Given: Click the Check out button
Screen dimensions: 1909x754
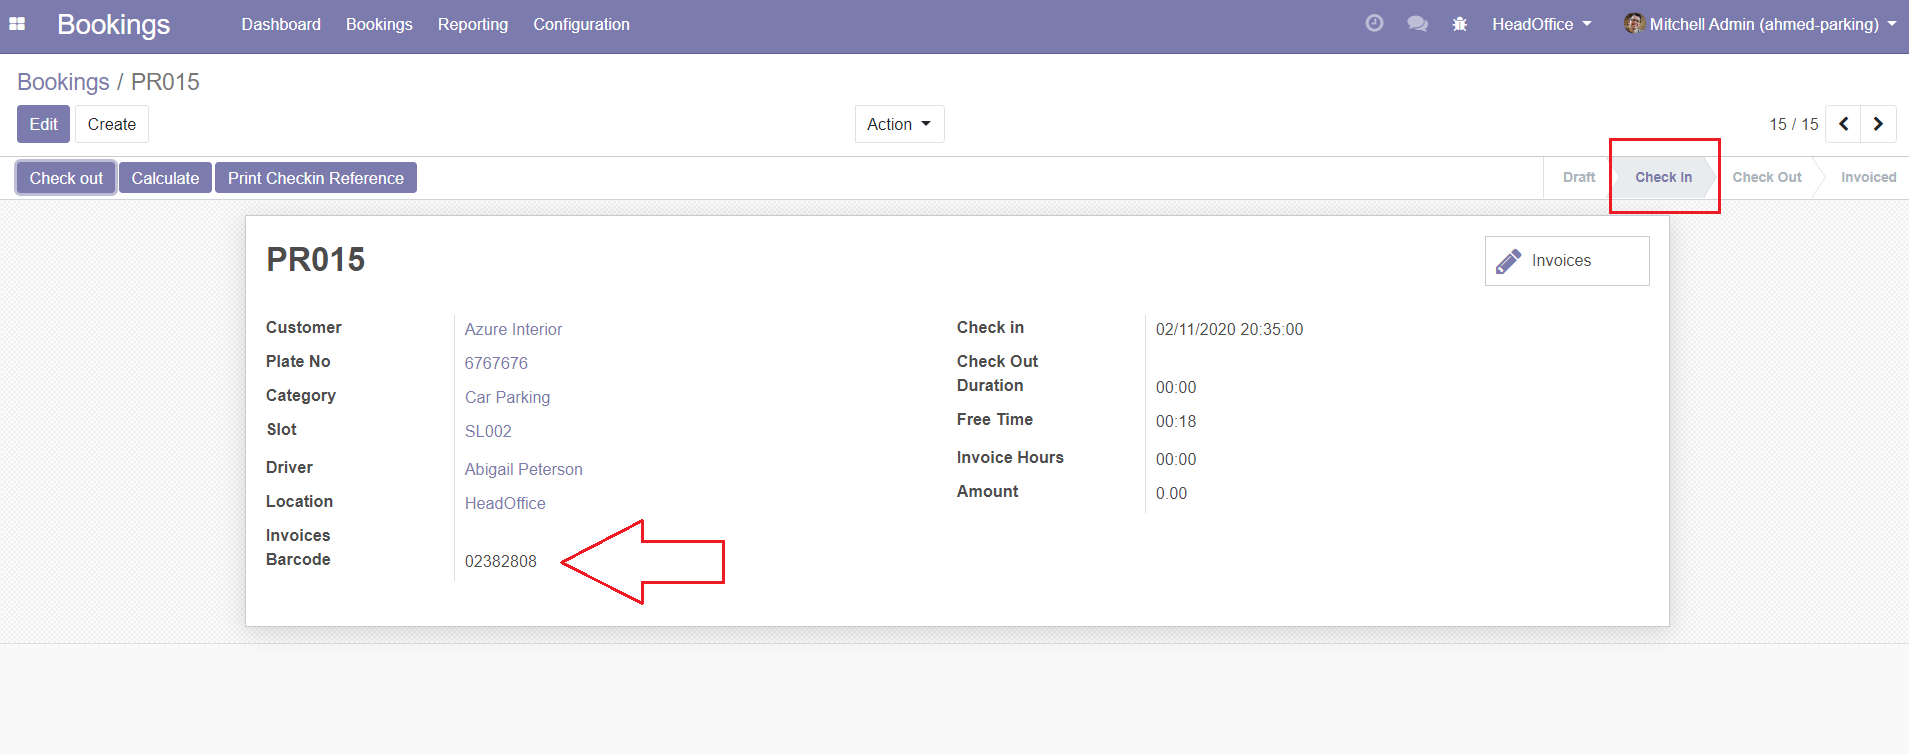Looking at the screenshot, I should coord(66,178).
